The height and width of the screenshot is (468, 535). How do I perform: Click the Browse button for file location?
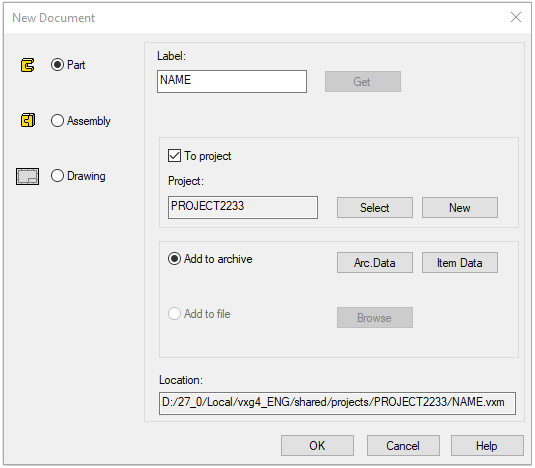(x=375, y=318)
